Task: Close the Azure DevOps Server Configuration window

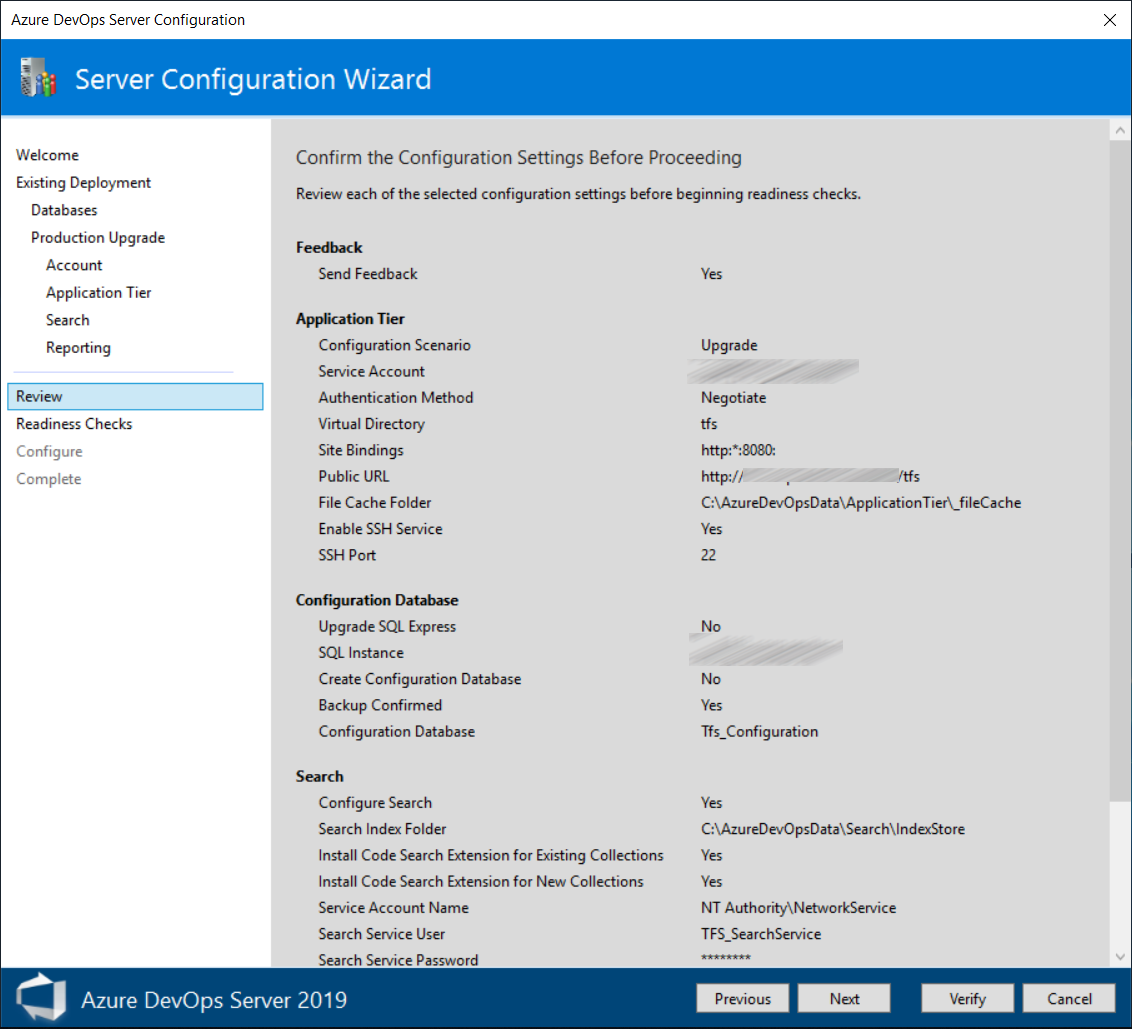Action: (1110, 19)
